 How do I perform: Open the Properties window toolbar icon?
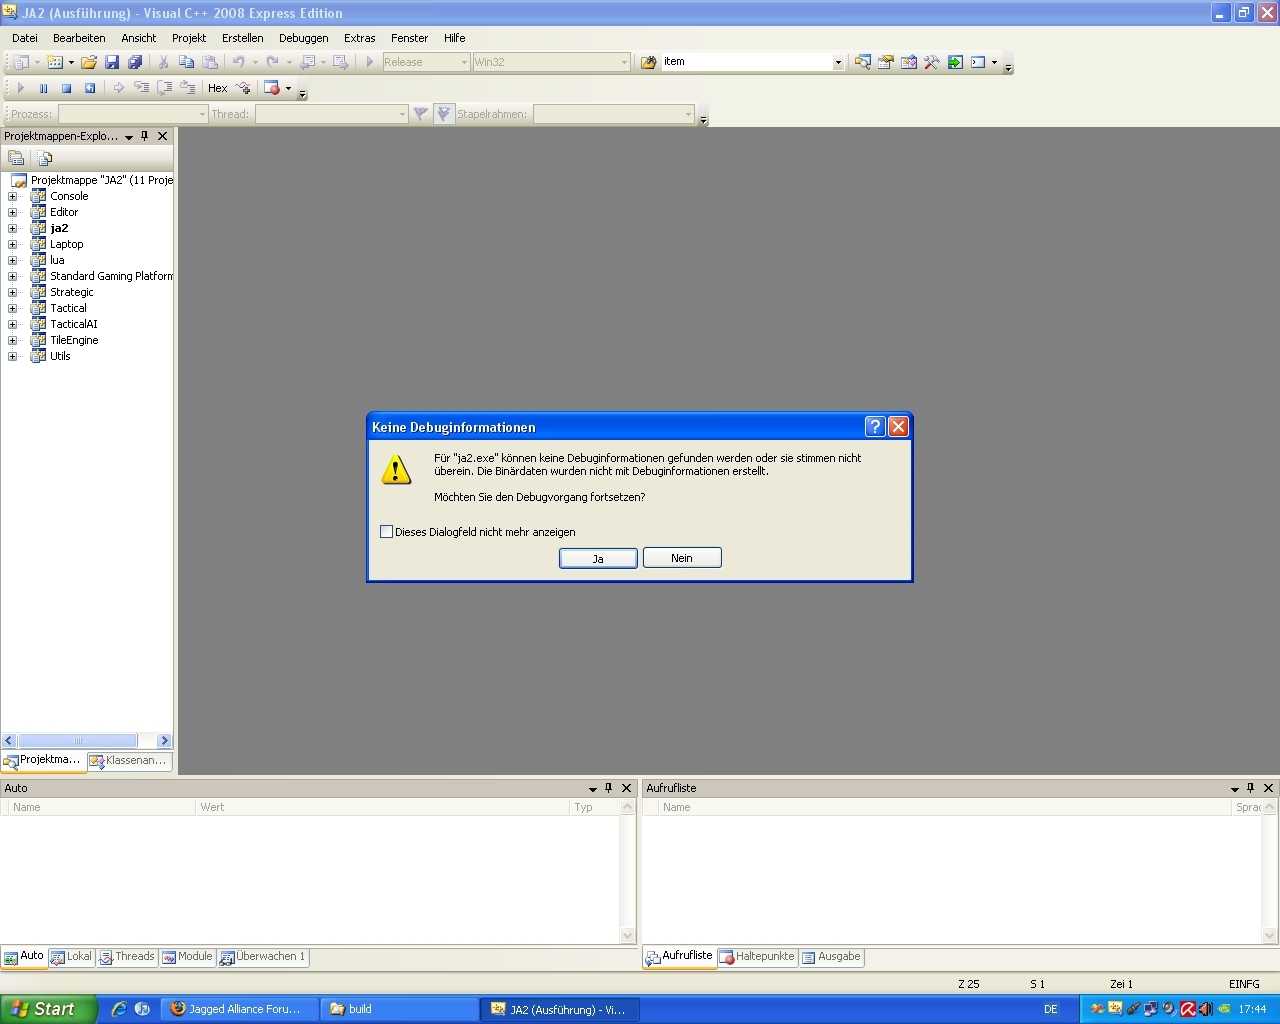[886, 62]
